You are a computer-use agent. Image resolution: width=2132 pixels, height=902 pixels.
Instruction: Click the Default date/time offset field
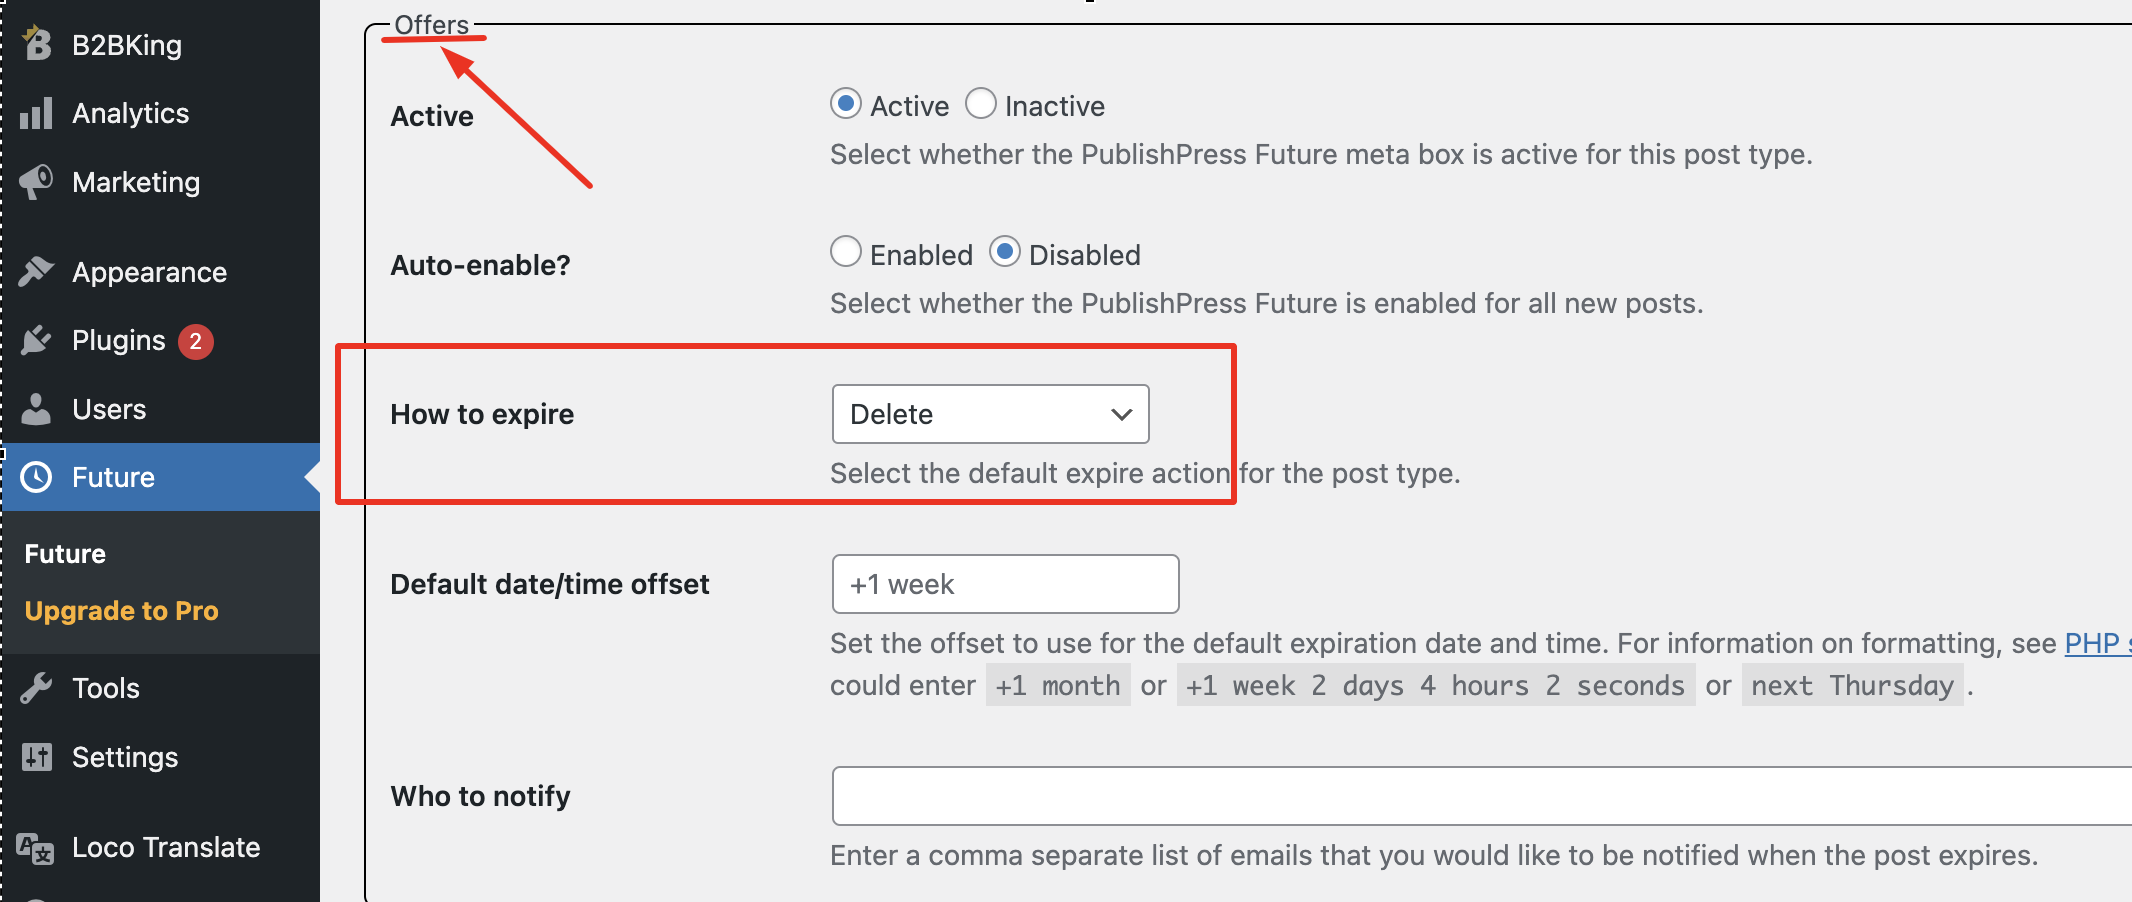coord(1006,584)
